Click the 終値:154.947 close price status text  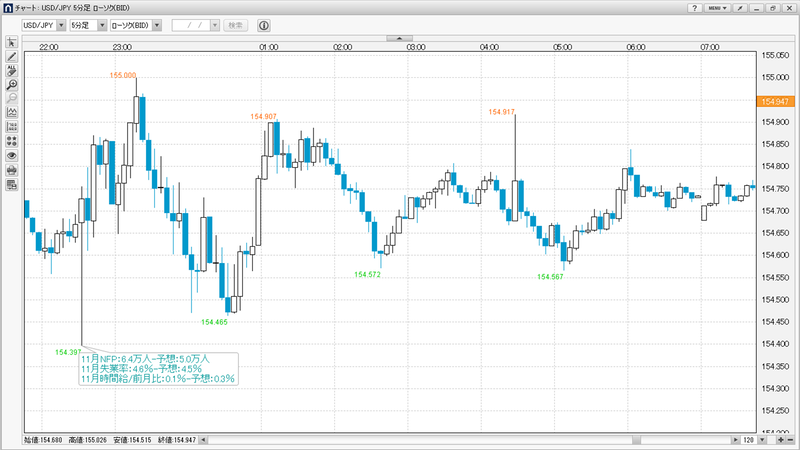click(x=177, y=440)
